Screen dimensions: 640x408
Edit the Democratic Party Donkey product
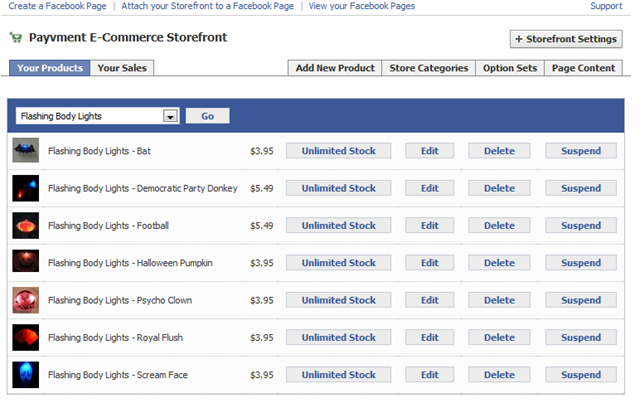coord(429,188)
